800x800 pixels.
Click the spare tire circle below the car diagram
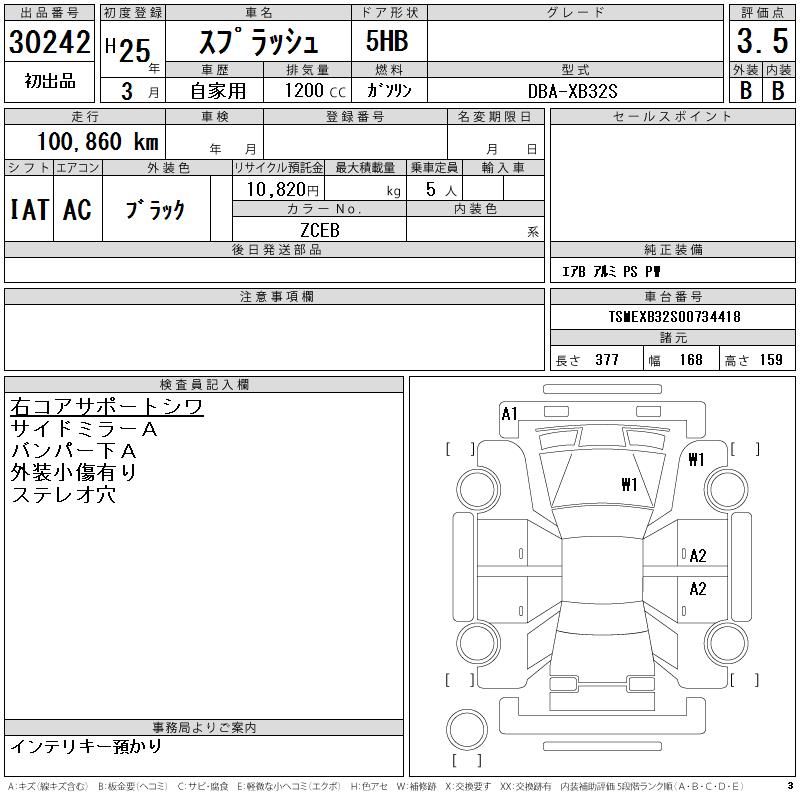coord(464,729)
